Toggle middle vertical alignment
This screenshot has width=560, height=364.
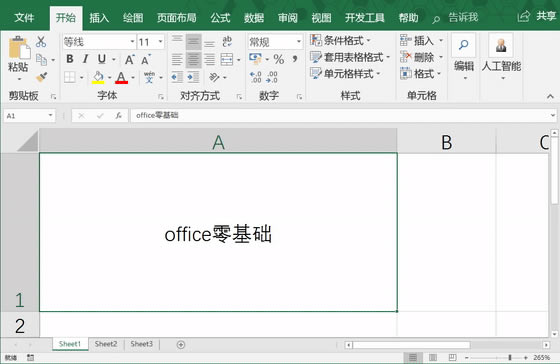194,42
